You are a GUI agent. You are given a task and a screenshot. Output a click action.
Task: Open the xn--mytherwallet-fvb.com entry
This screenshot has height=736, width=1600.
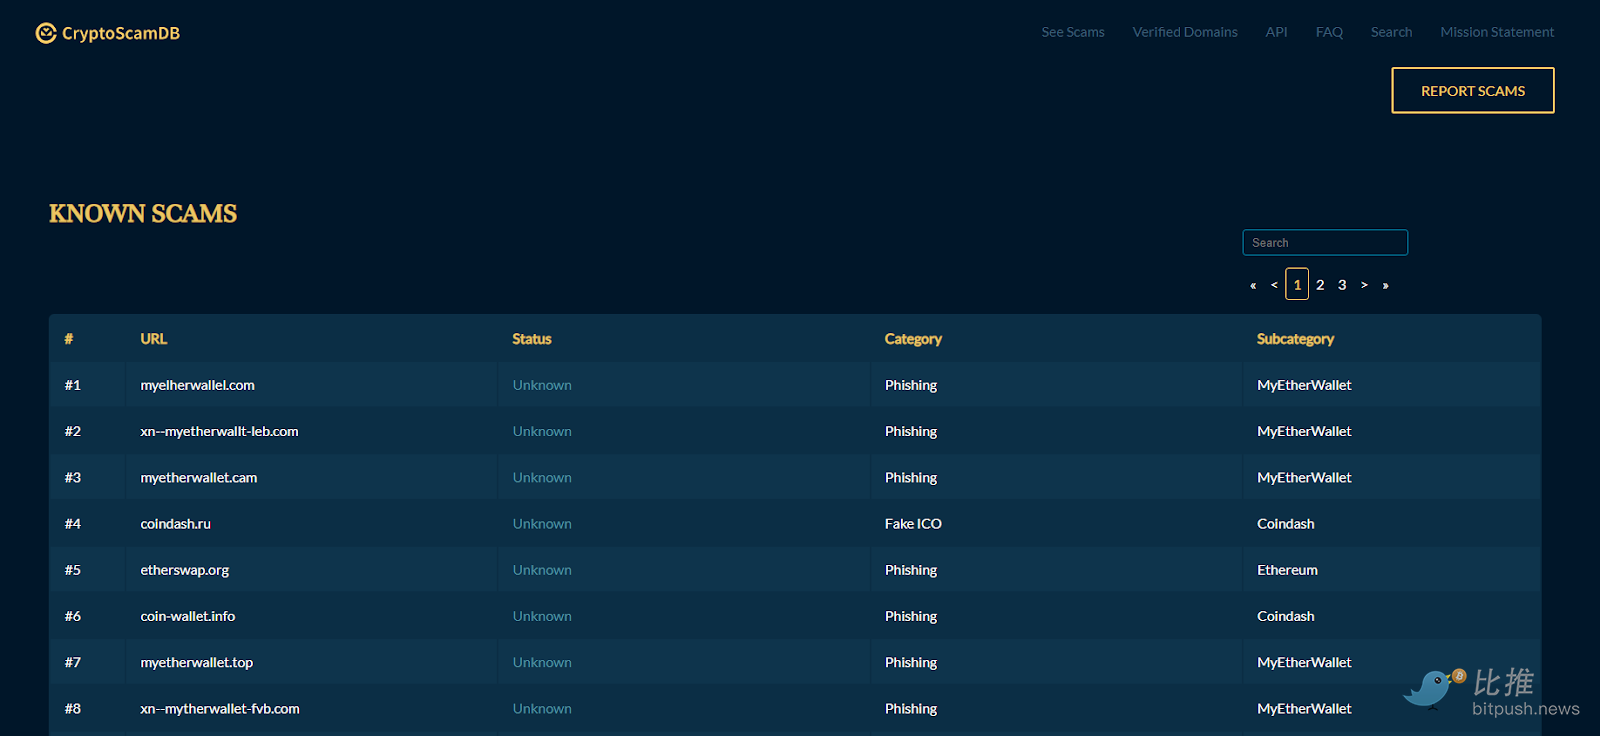pyautogui.click(x=220, y=708)
